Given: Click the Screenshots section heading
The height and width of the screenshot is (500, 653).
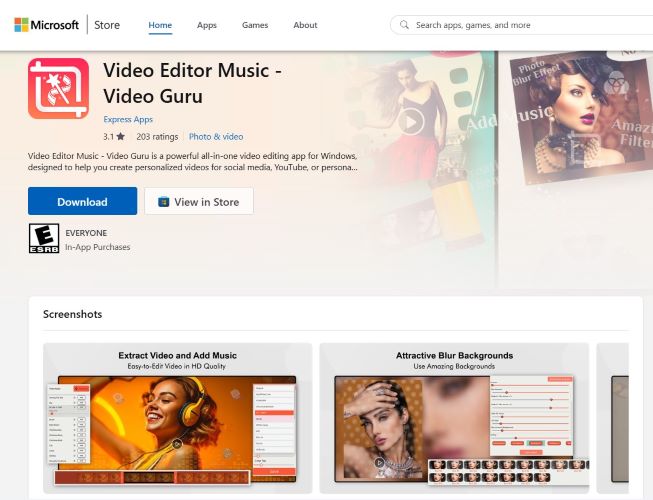Looking at the screenshot, I should pyautogui.click(x=72, y=314).
